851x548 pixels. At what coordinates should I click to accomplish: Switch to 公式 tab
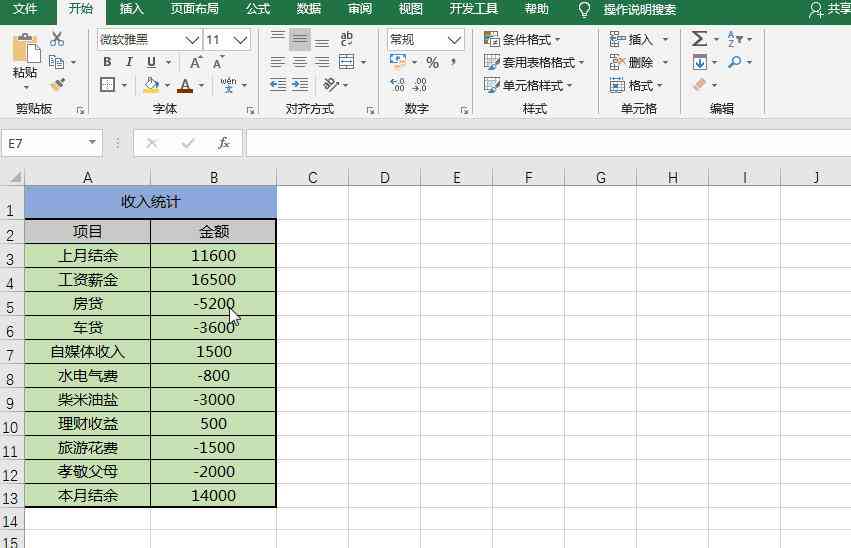pos(258,9)
